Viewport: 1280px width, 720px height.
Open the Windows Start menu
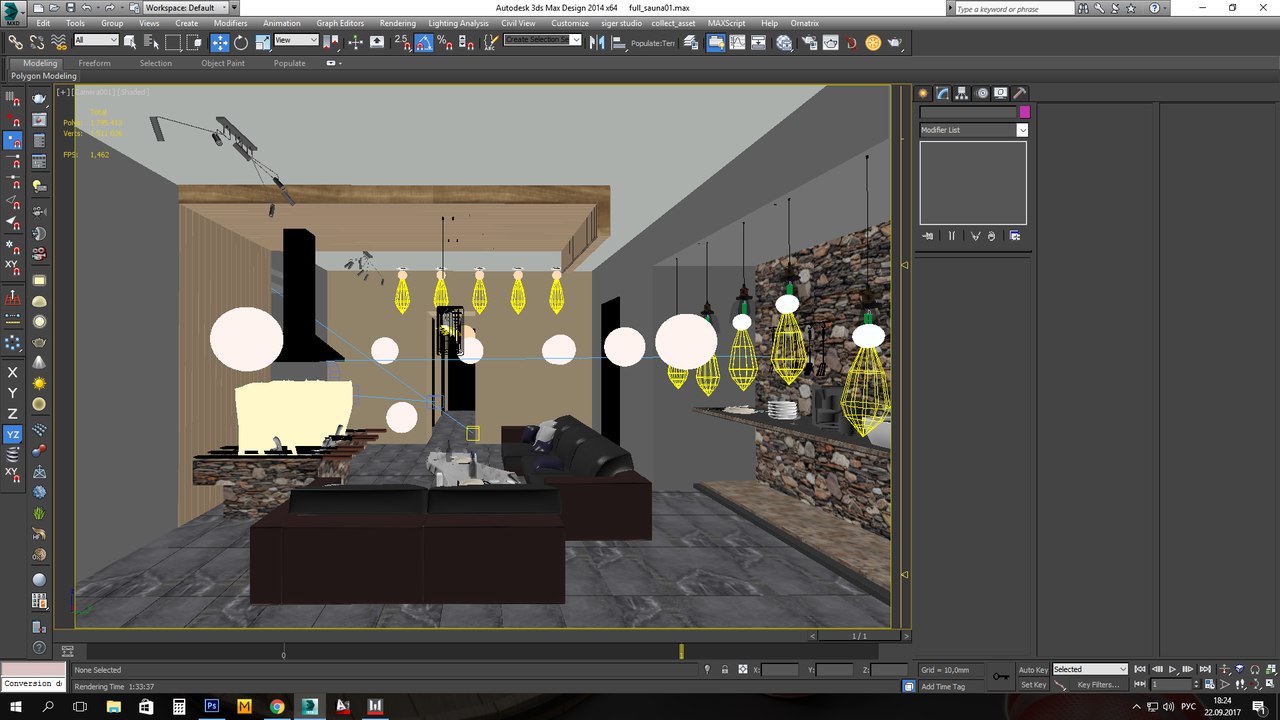pyautogui.click(x=15, y=706)
